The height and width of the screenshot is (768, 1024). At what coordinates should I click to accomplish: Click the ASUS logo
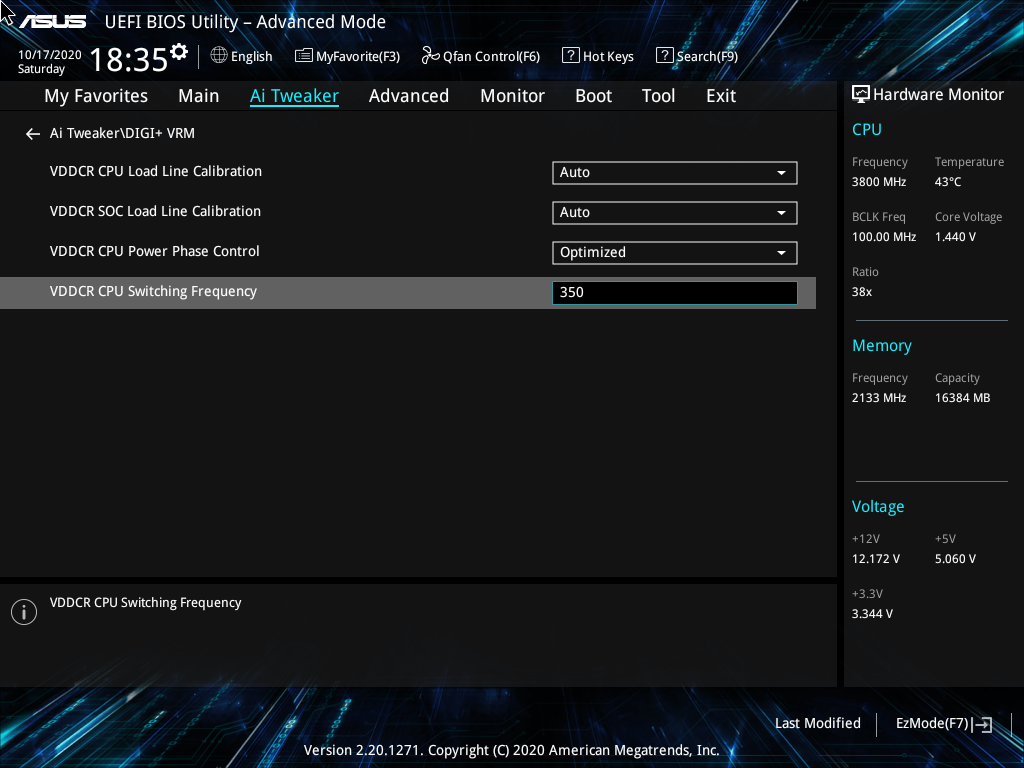pyautogui.click(x=53, y=22)
